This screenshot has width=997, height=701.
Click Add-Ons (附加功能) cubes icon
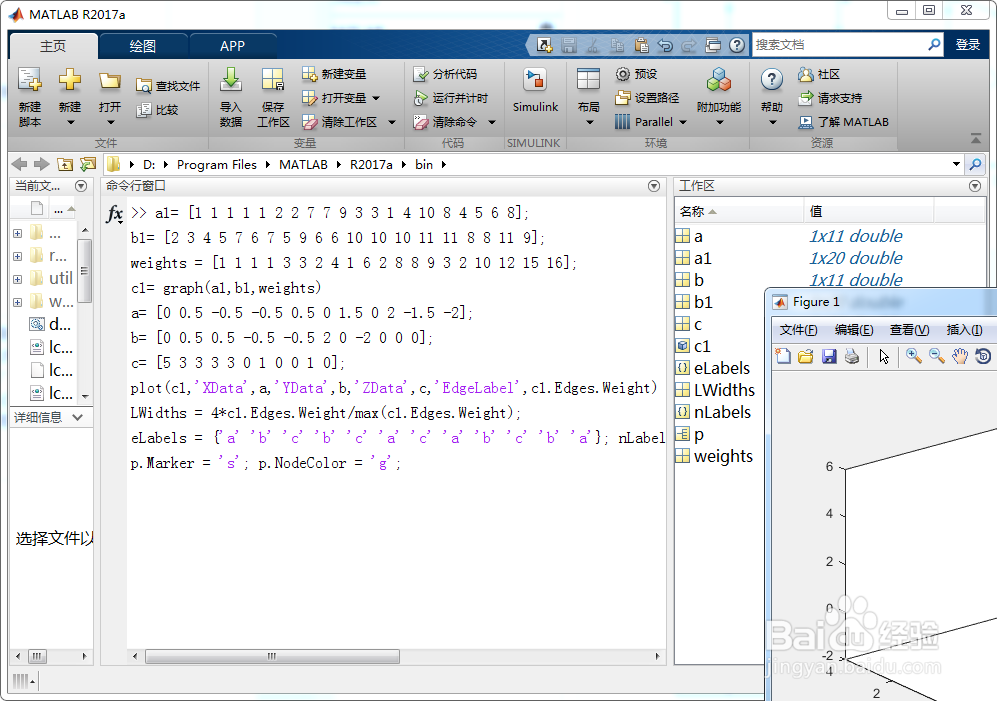point(719,80)
